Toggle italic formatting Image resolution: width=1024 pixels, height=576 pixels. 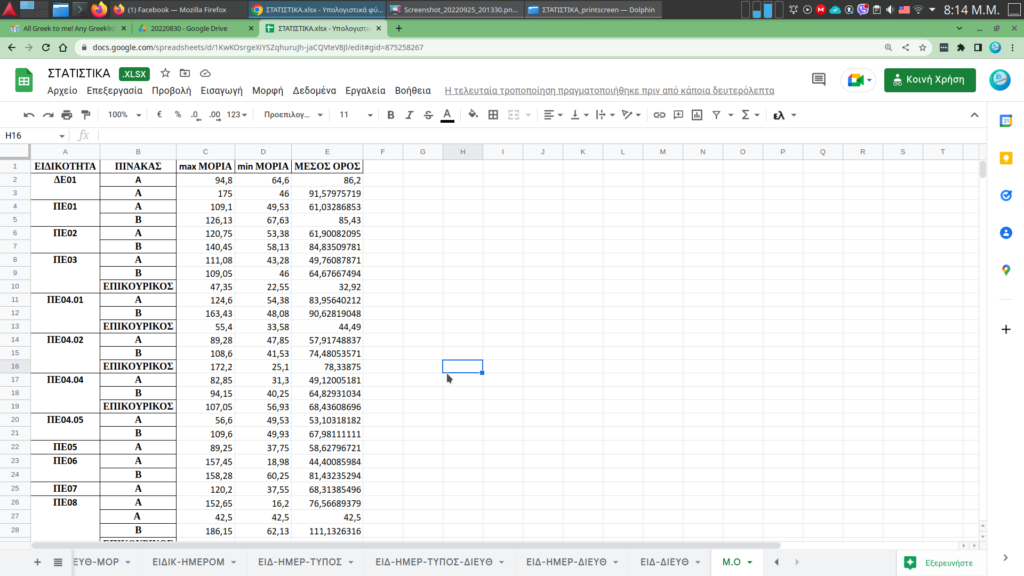(409, 115)
